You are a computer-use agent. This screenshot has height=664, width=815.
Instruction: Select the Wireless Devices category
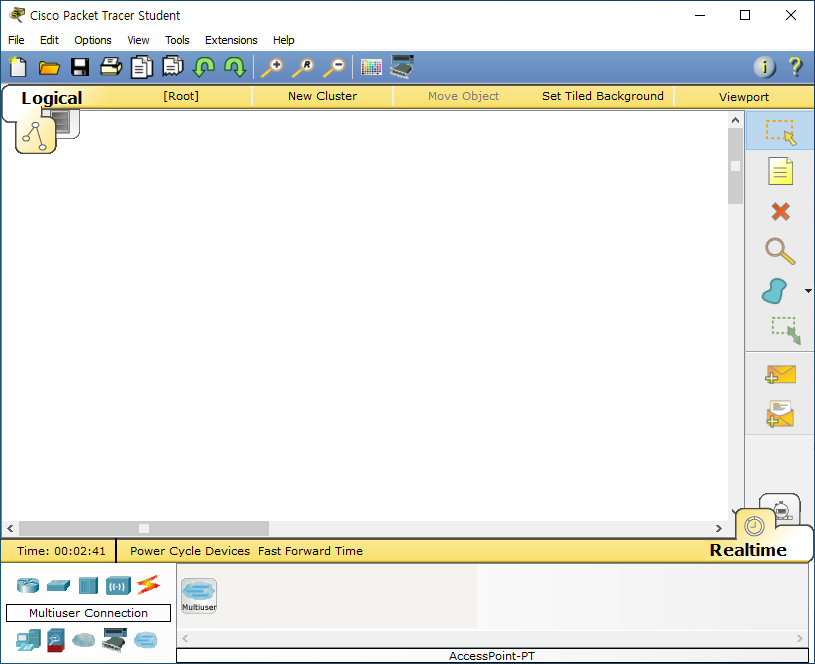click(118, 586)
